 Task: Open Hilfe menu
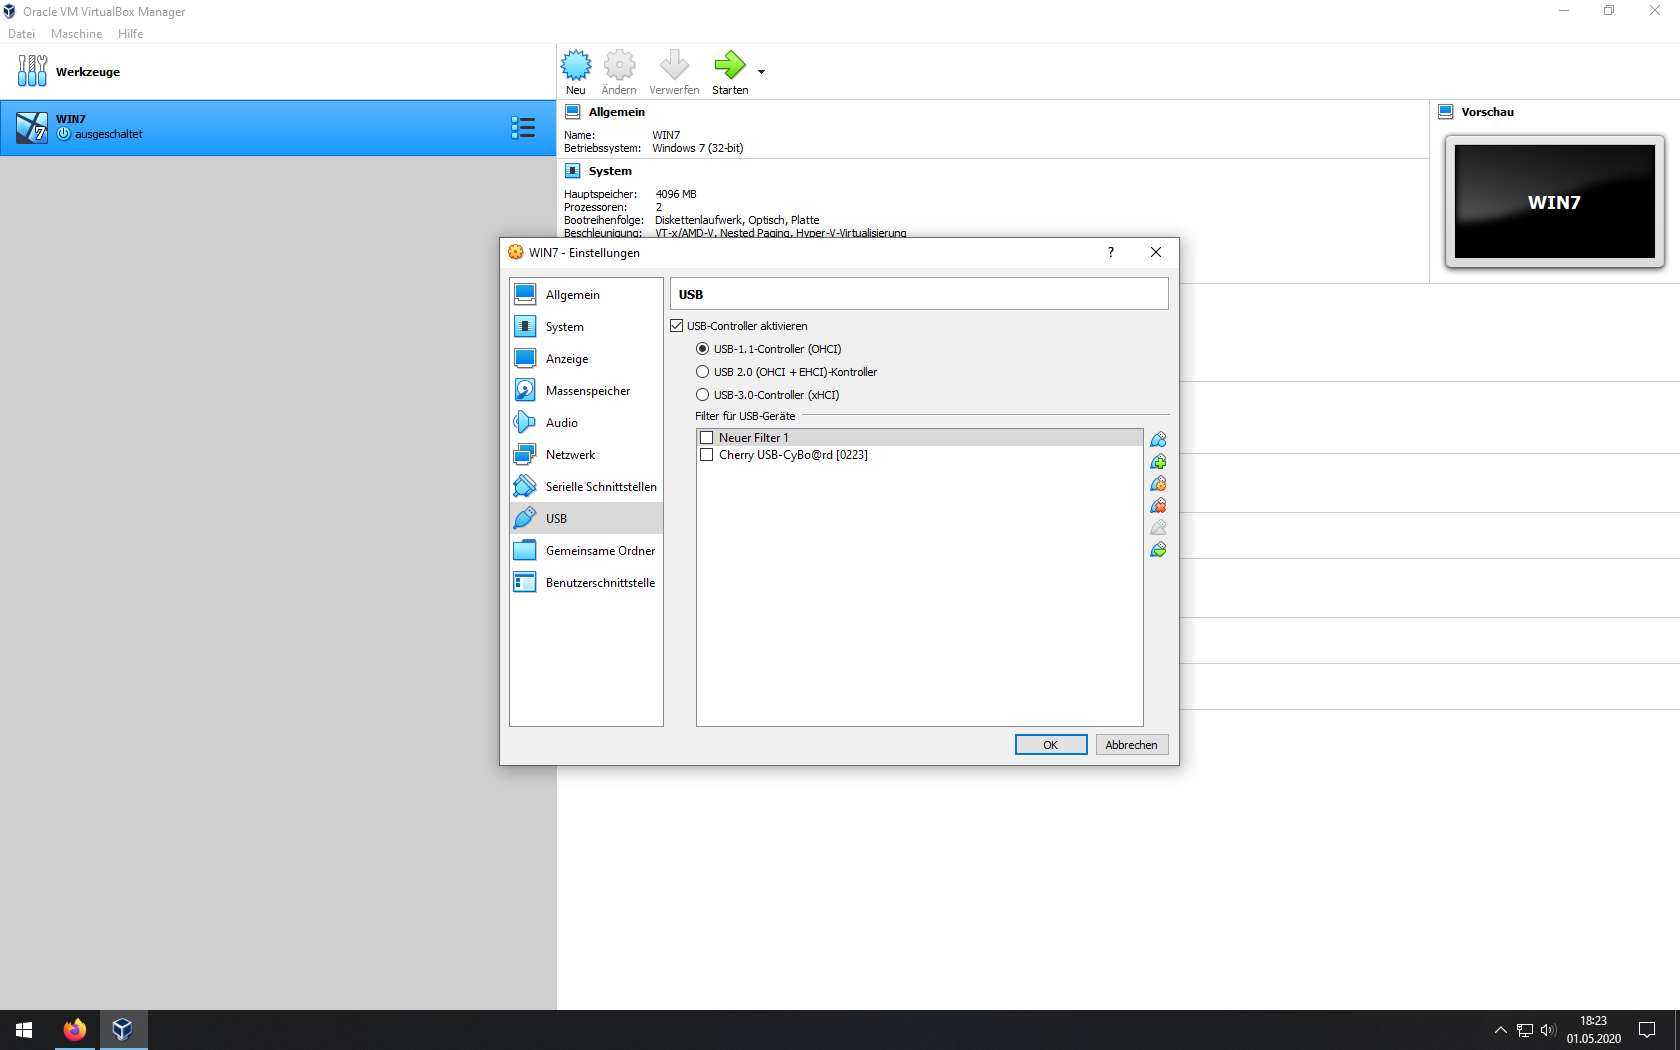131,34
